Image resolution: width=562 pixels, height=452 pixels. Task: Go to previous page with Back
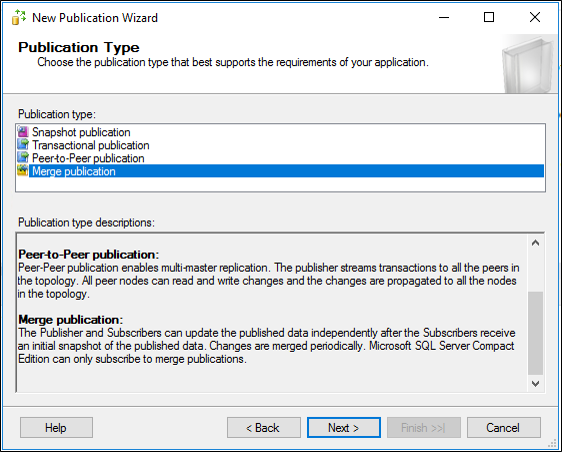tap(263, 428)
